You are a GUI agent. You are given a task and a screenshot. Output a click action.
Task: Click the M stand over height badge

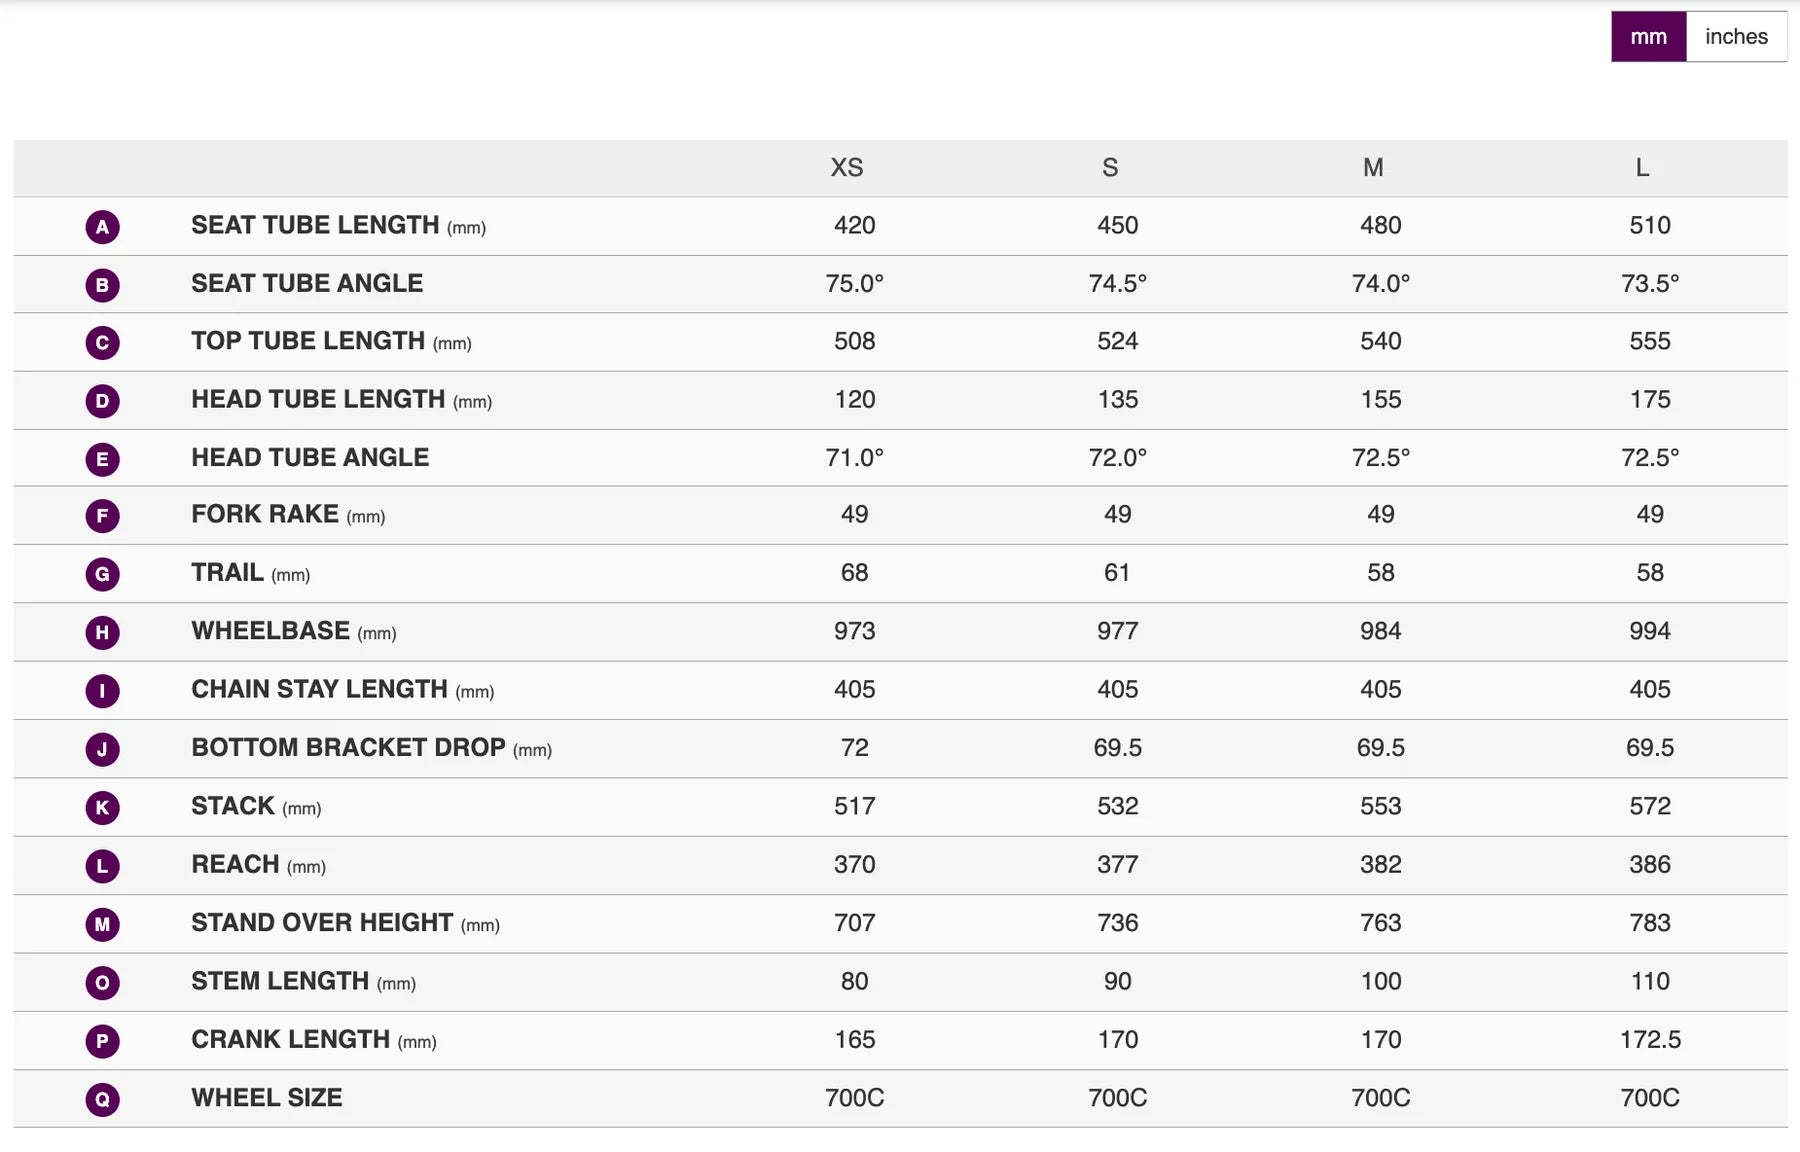tap(102, 924)
